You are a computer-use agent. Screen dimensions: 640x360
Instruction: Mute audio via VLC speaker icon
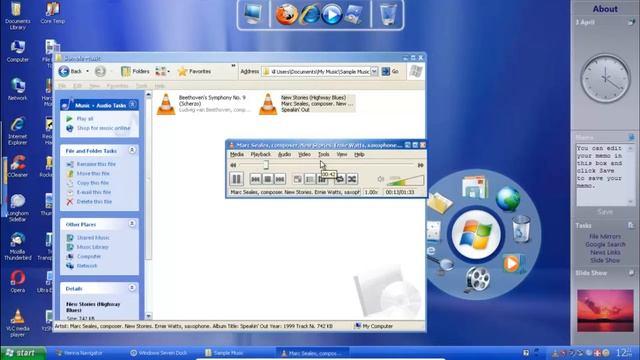[x=380, y=179]
